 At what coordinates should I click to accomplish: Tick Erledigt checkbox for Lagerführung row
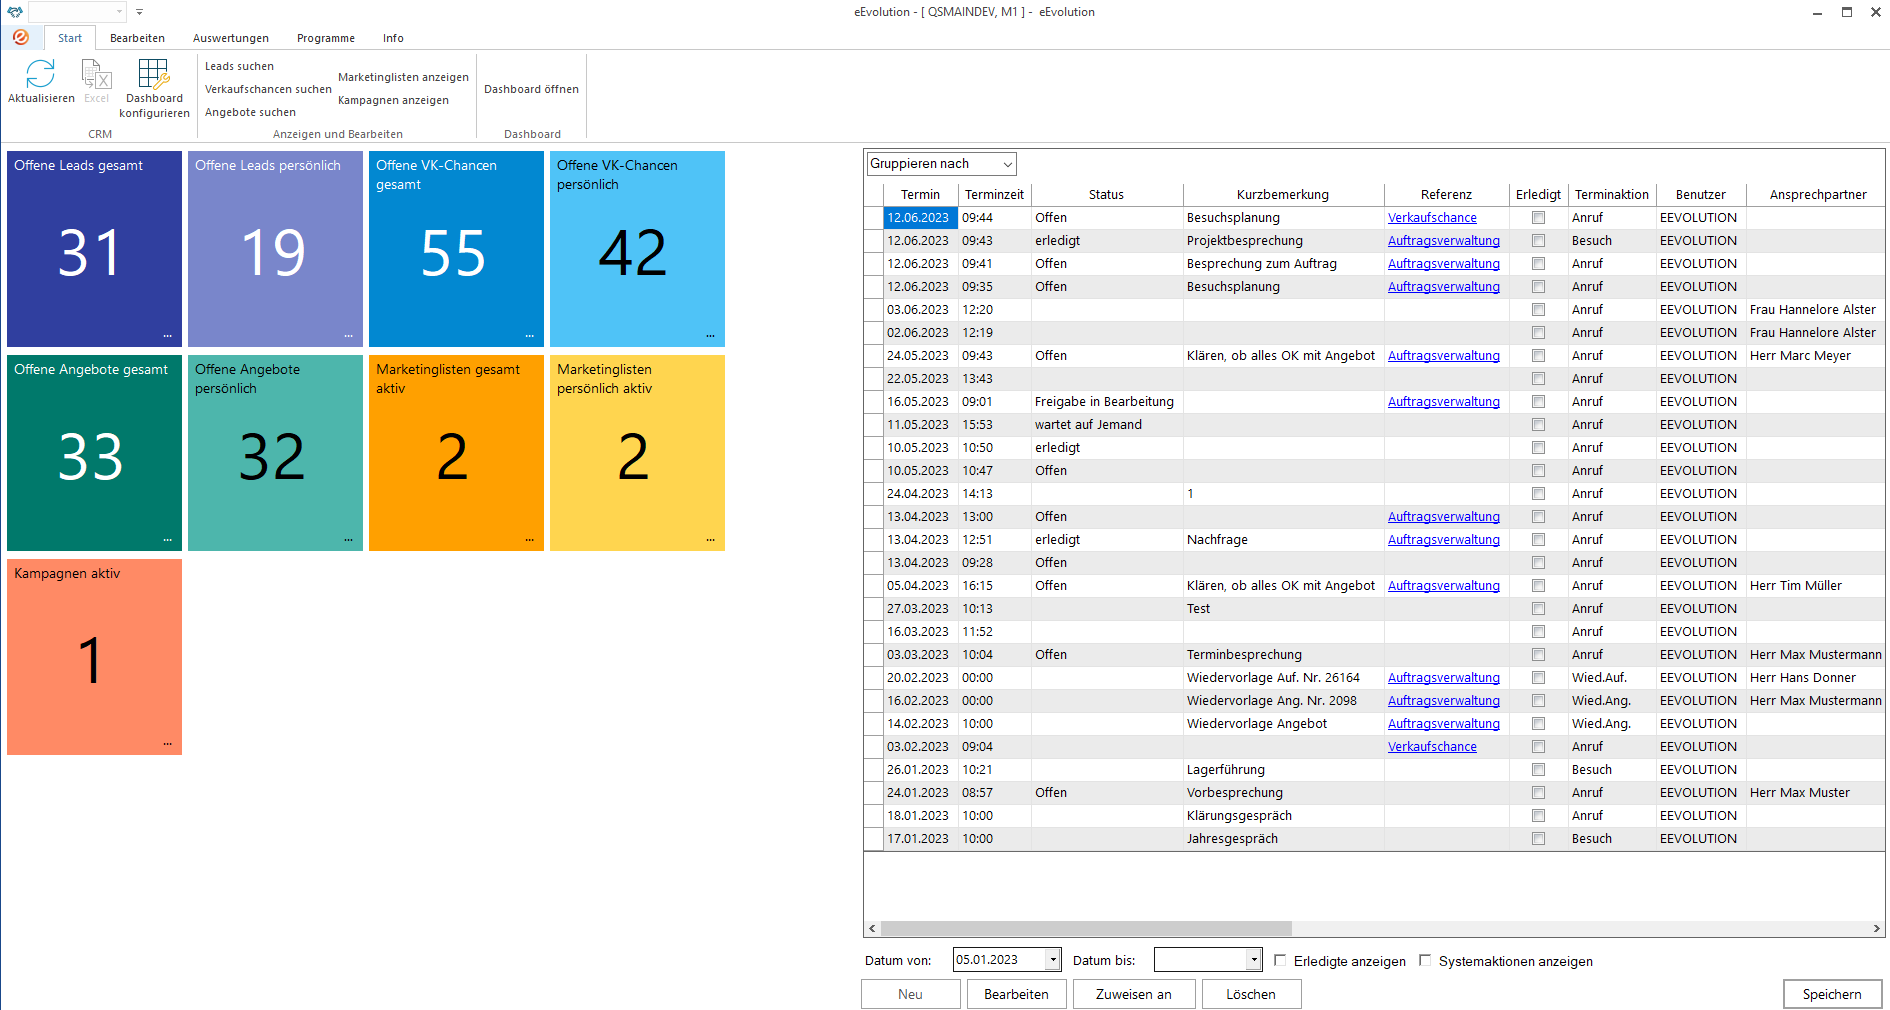1538,770
